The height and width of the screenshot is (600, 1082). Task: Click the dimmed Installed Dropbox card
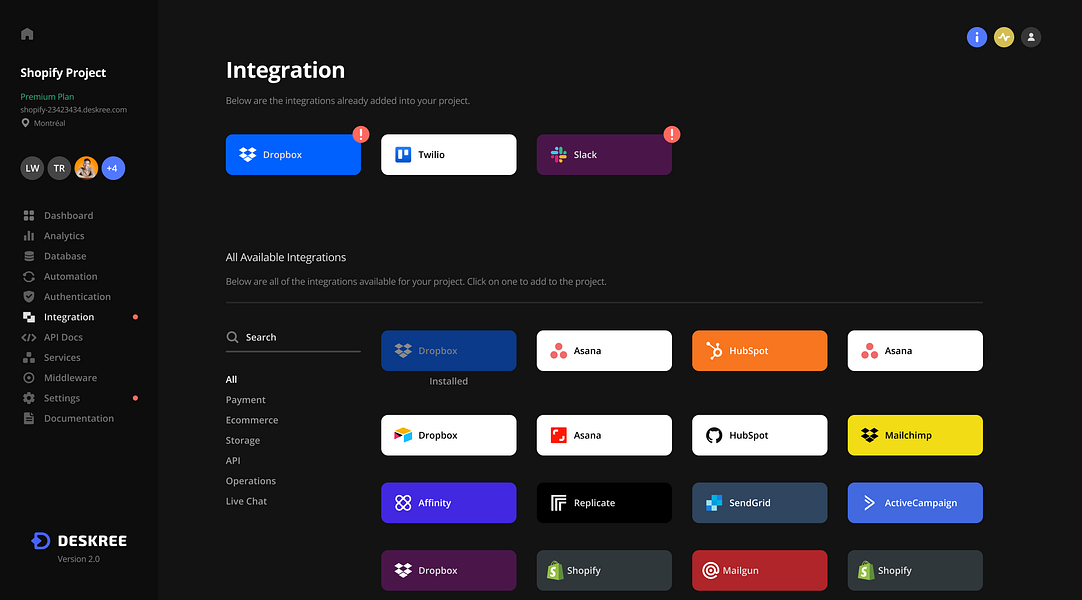click(449, 350)
